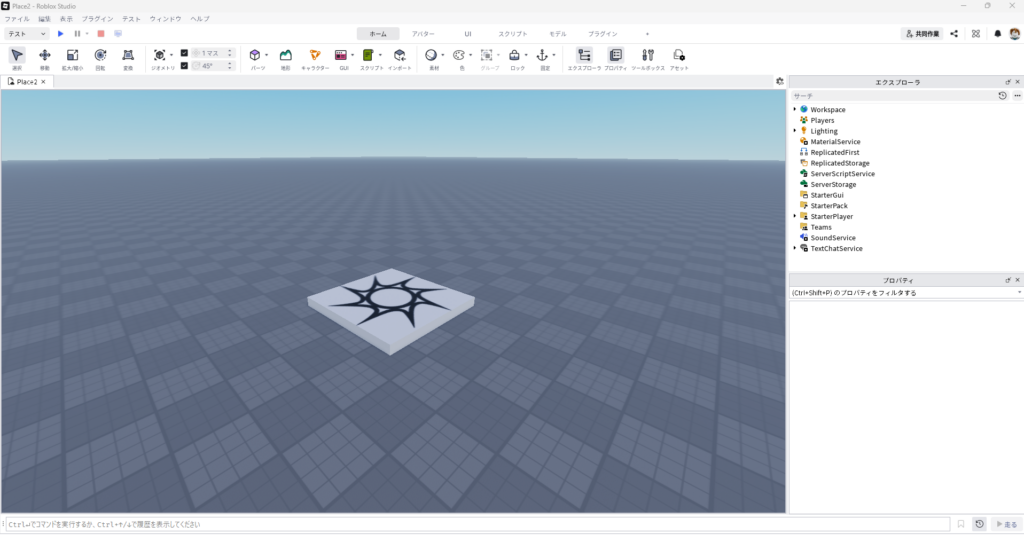Screen dimensions: 1024x550
Task: Click the 共同作業 (Collaborate) button
Action: (x=922, y=34)
